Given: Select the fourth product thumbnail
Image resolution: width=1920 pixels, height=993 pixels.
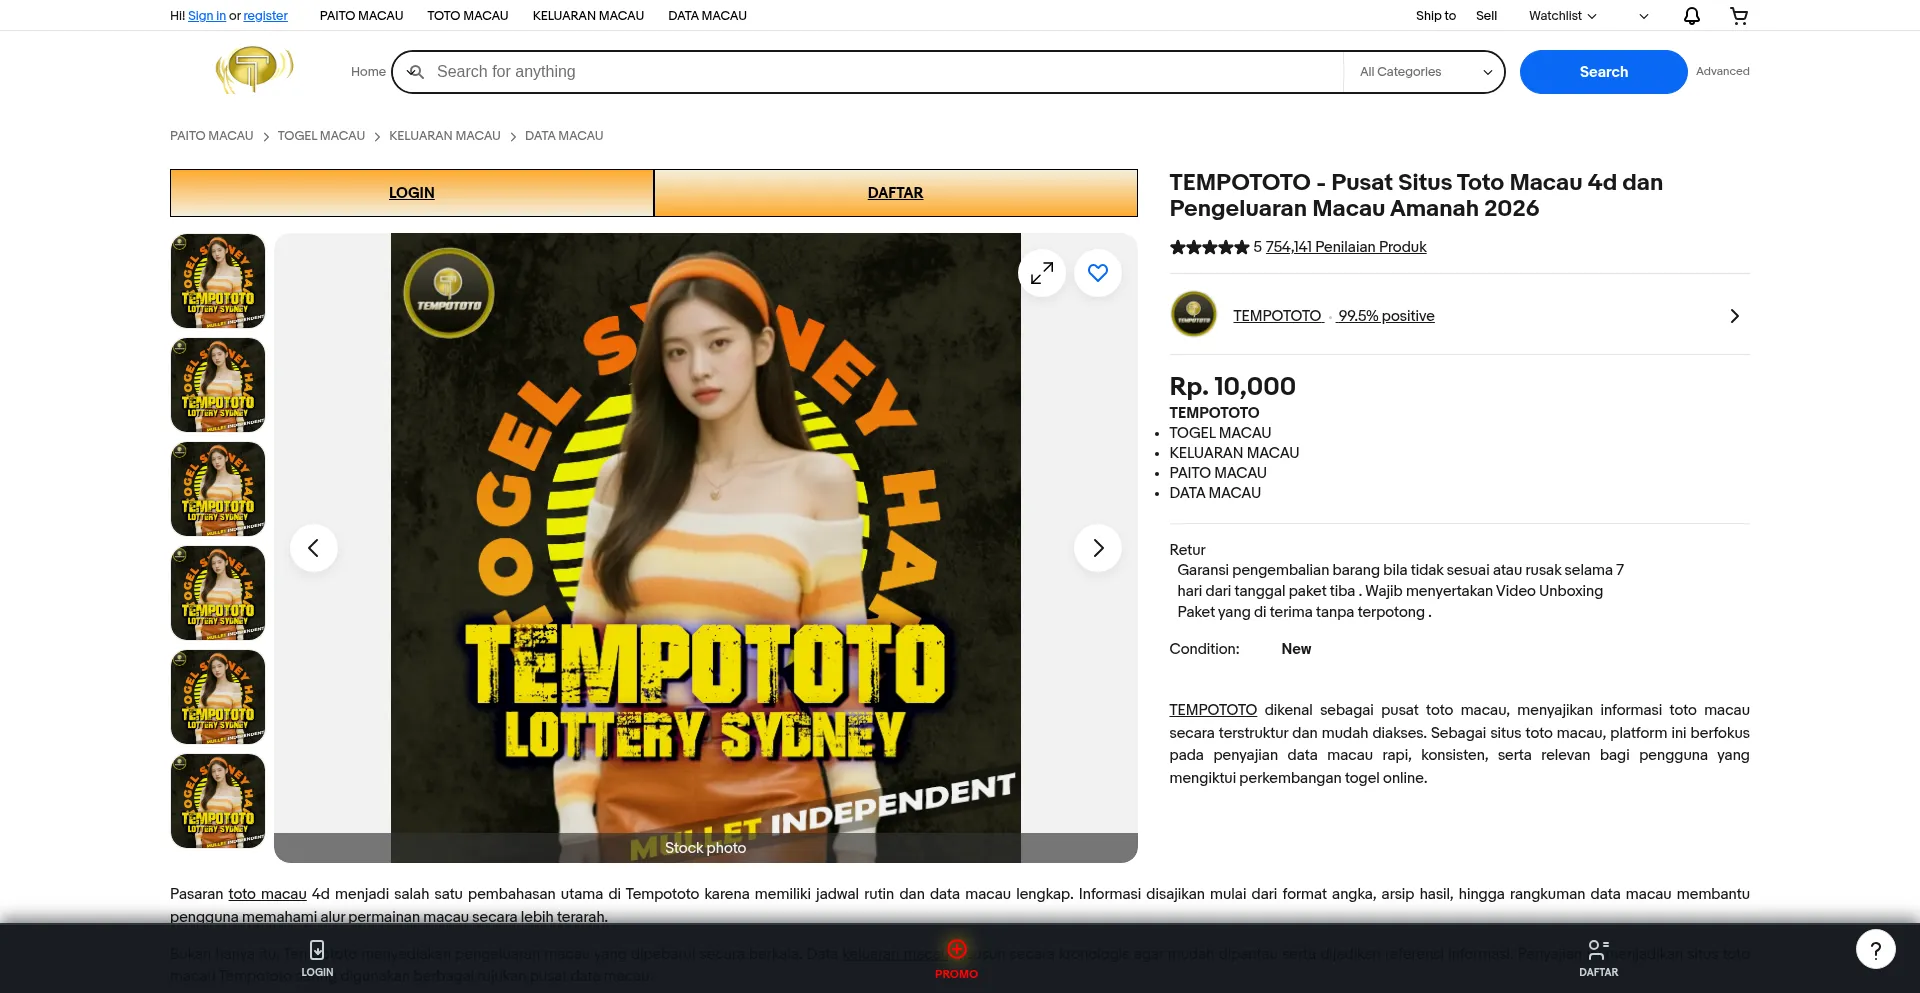Looking at the screenshot, I should coord(218,593).
